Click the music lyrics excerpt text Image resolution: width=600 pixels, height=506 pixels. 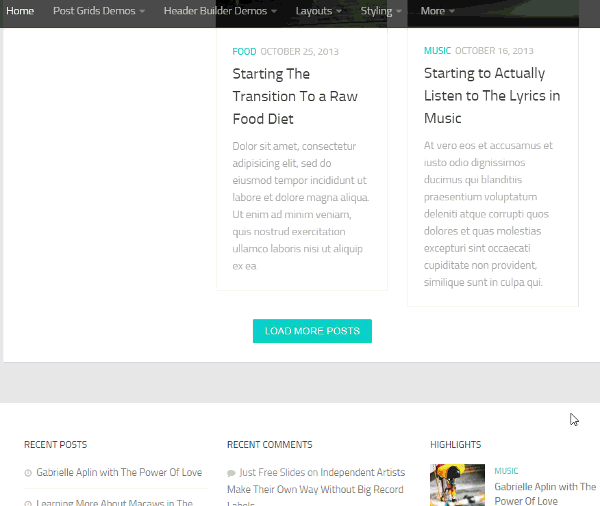(x=488, y=214)
